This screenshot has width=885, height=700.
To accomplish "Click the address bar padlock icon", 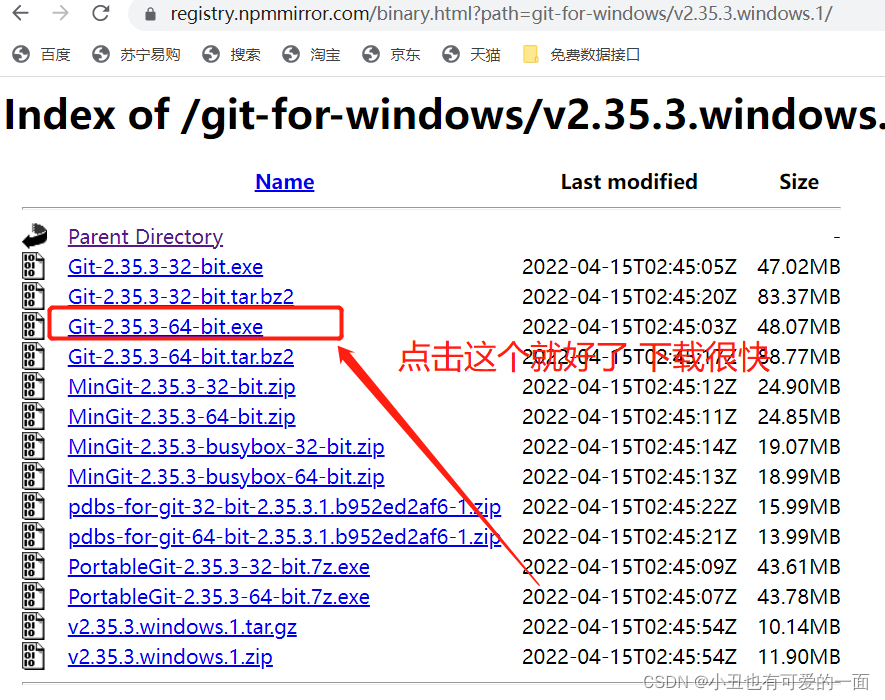I will click(x=150, y=14).
